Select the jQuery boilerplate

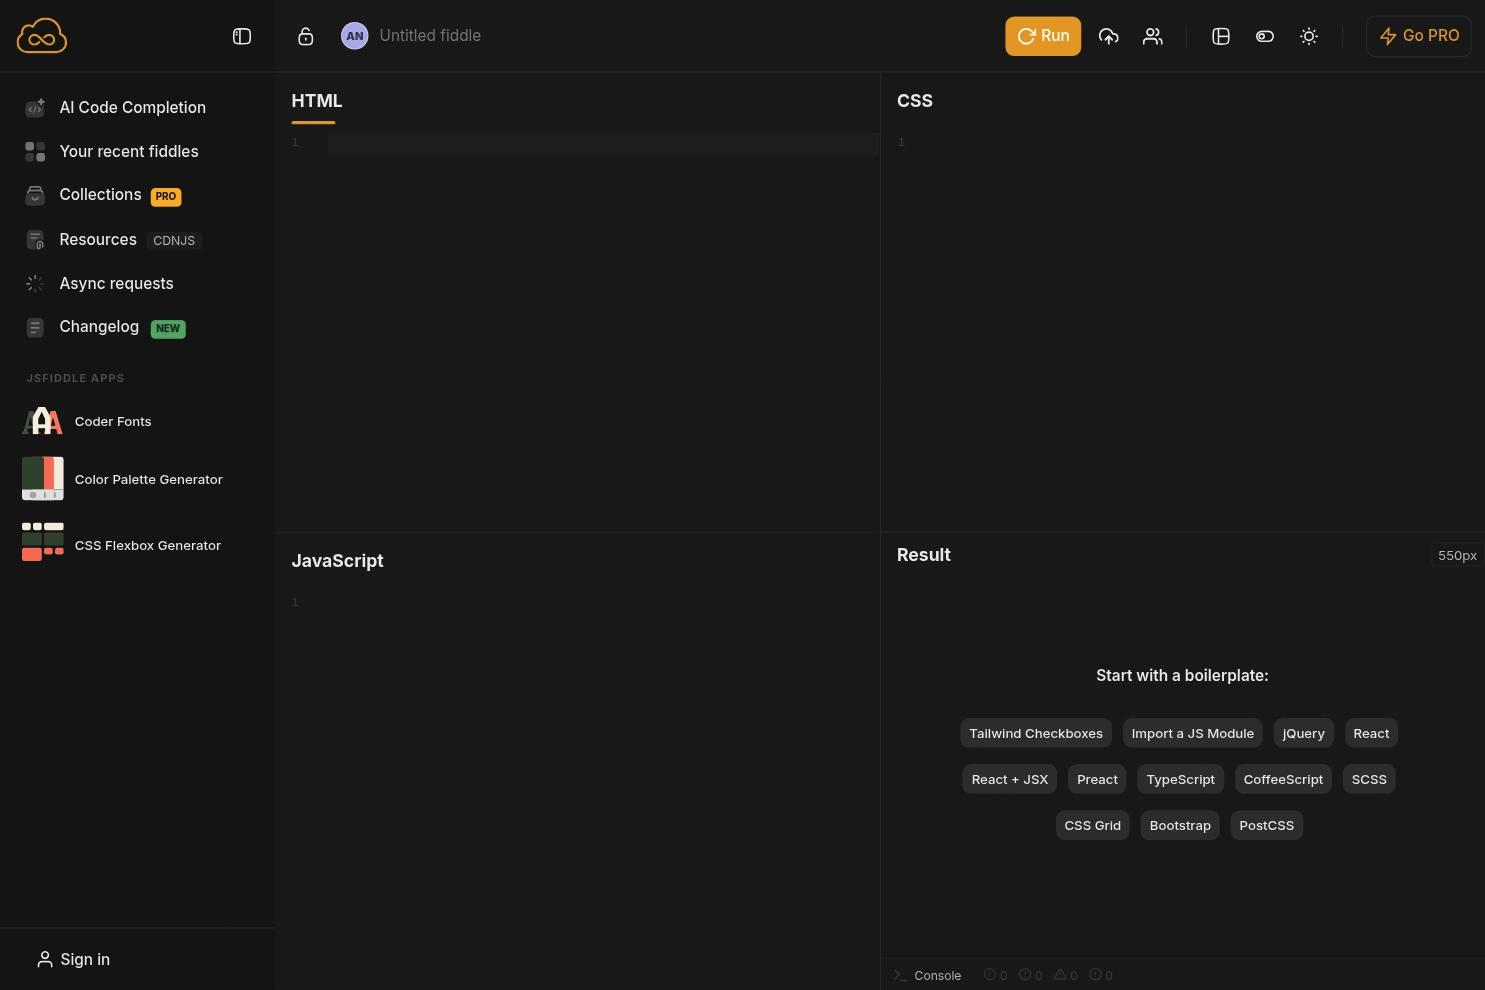pyautogui.click(x=1304, y=733)
